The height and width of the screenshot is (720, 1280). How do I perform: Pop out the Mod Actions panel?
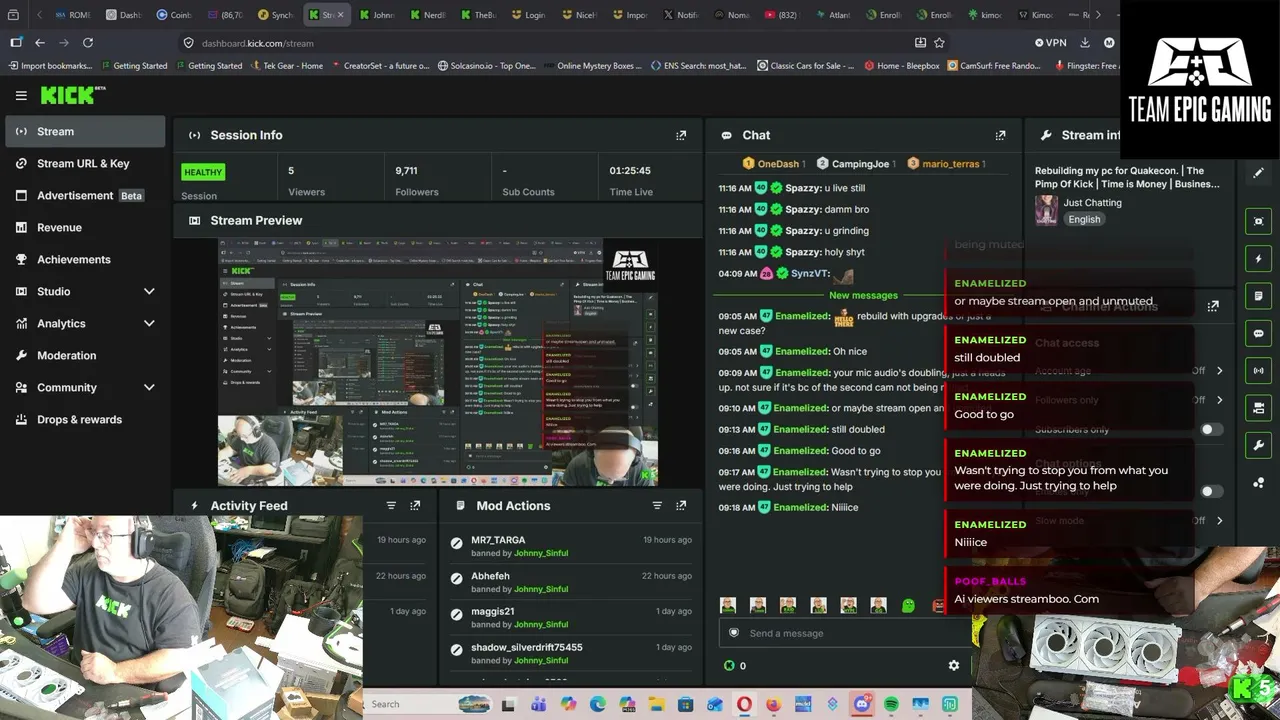coord(681,506)
